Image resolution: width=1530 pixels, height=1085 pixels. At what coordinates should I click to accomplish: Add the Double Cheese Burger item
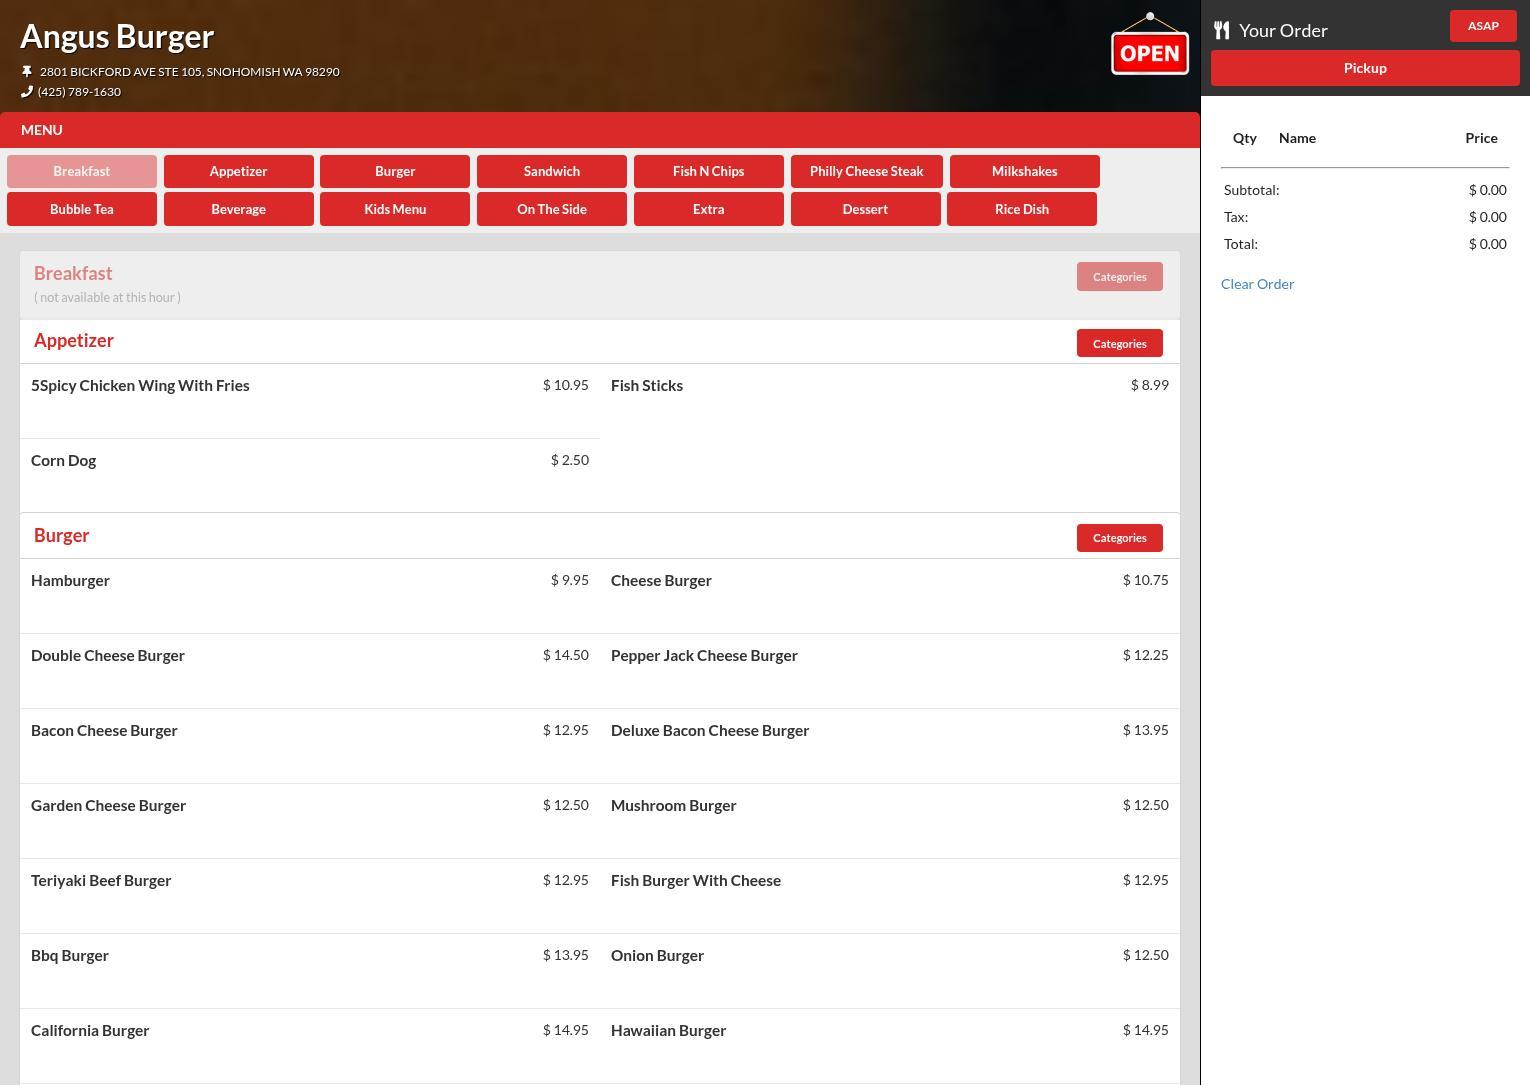(108, 656)
